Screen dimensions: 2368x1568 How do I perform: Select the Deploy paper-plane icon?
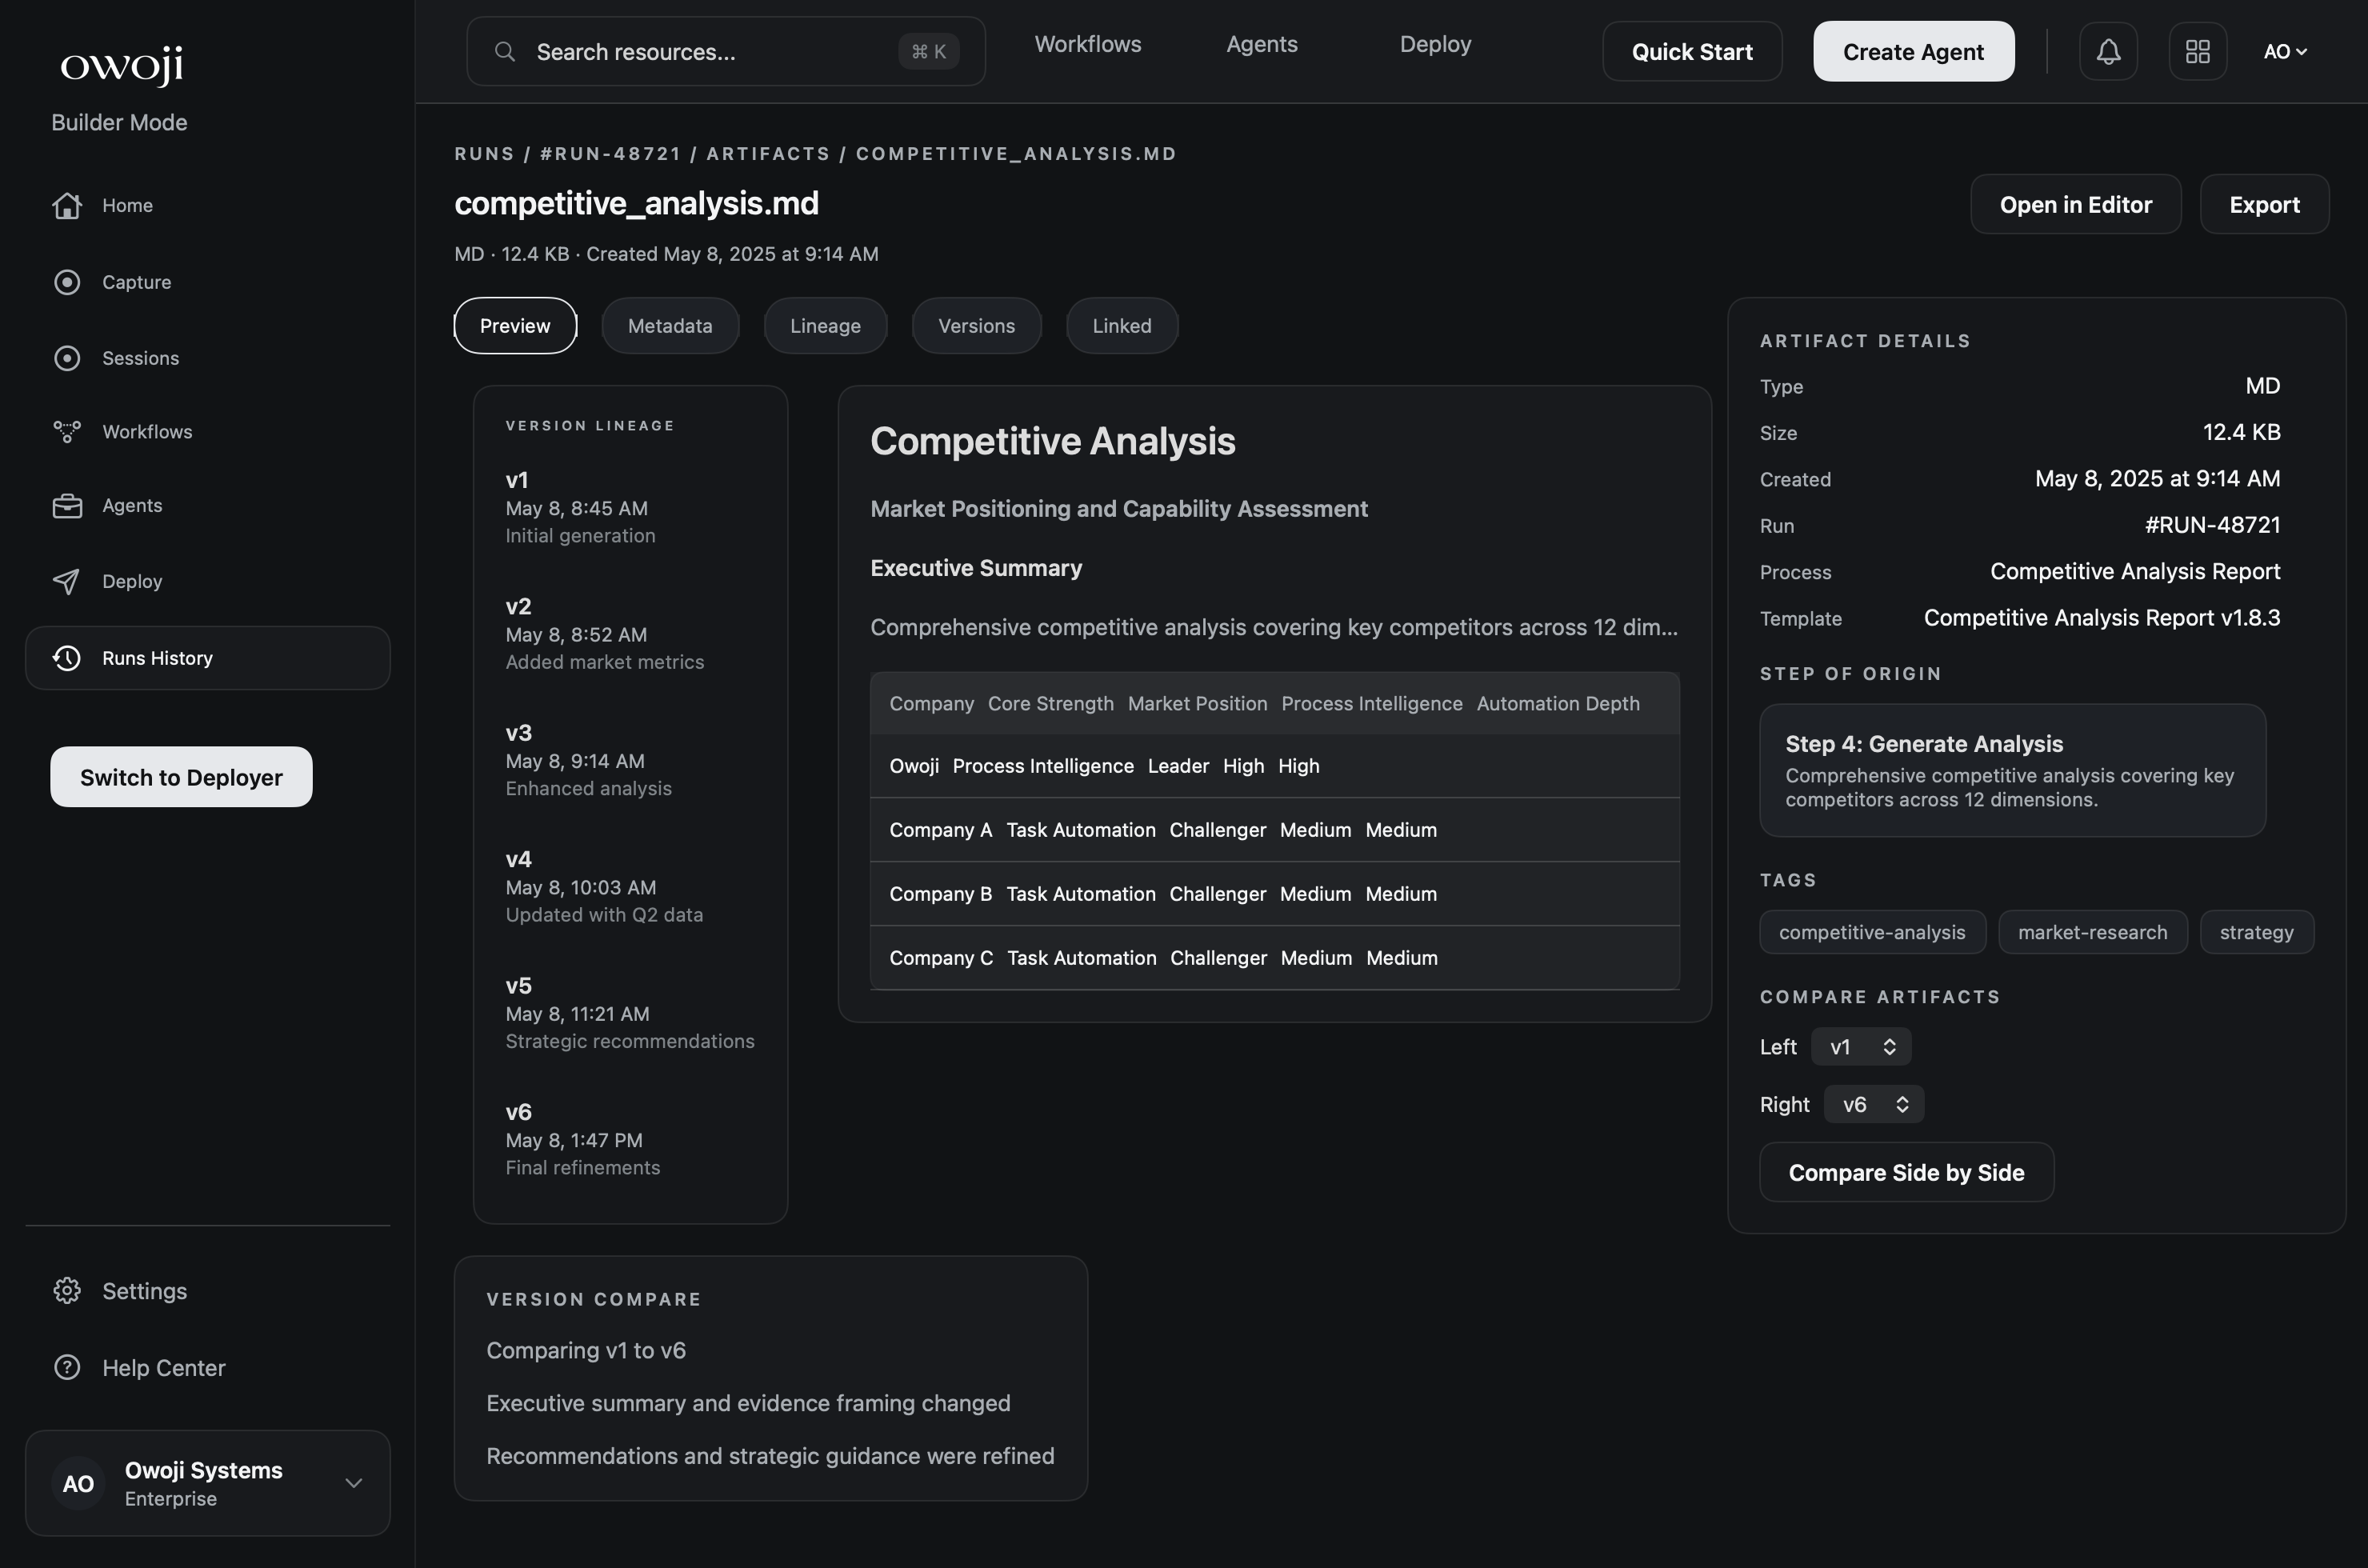click(x=66, y=581)
